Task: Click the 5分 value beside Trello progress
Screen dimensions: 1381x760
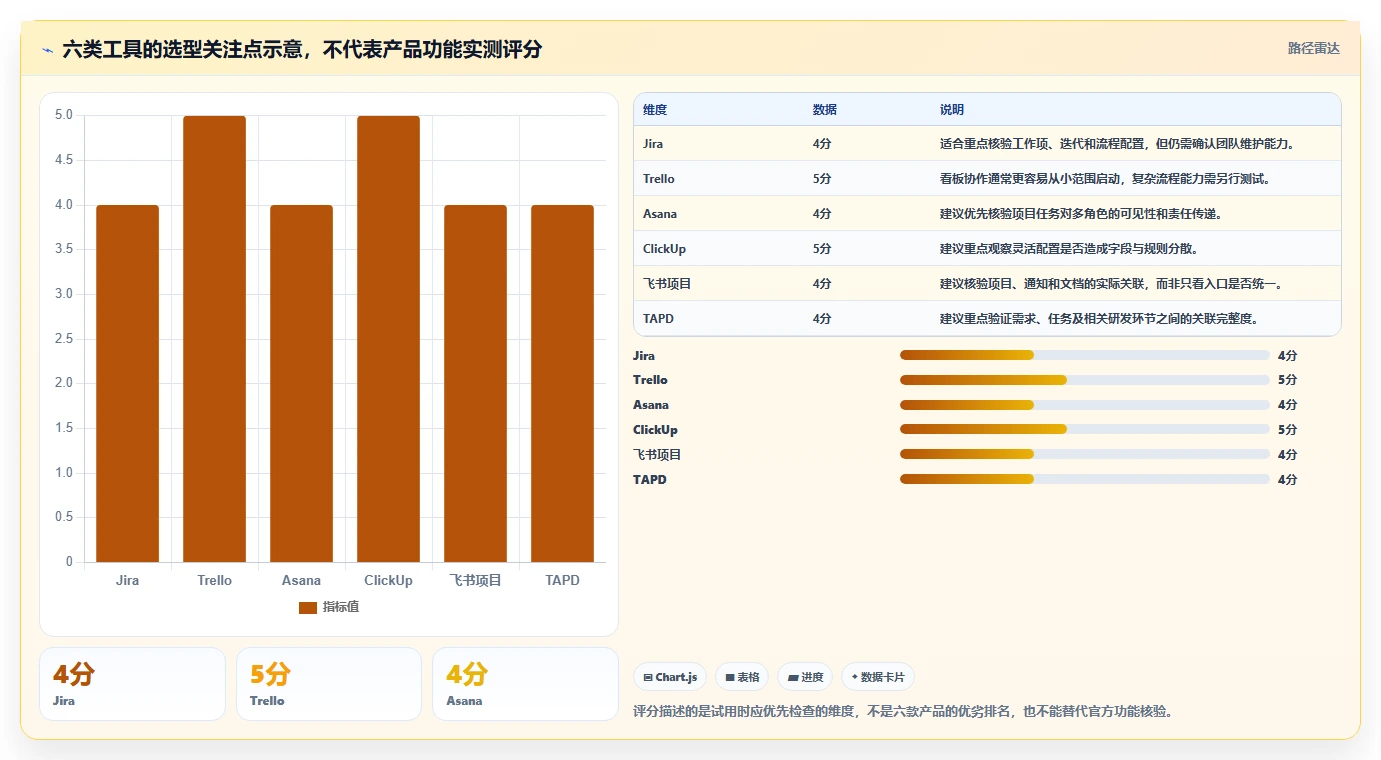Action: pos(1287,380)
